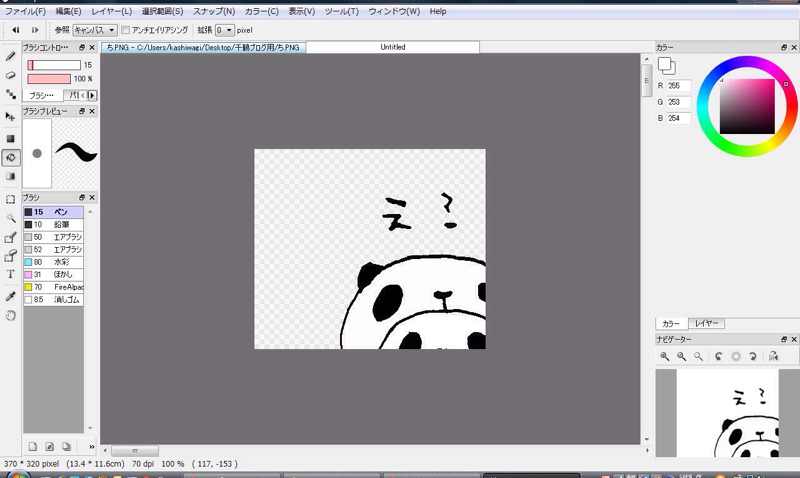Select the Move tool arrow icon
This screenshot has height=478, width=800.
click(x=10, y=116)
